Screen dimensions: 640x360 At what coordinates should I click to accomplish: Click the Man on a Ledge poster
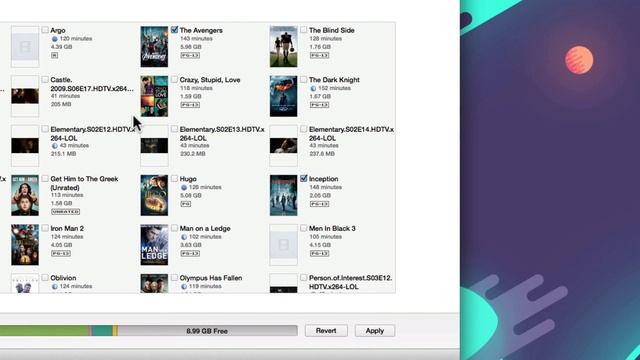[154, 245]
